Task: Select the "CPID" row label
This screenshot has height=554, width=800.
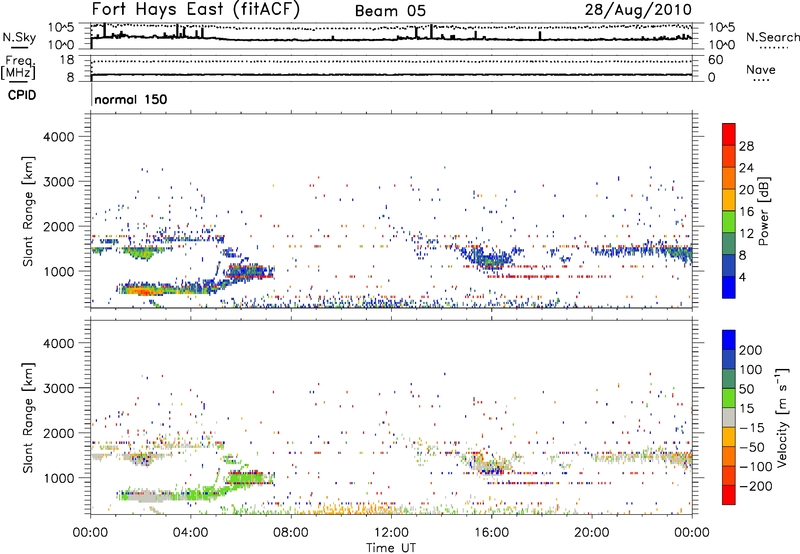Action: tap(22, 95)
